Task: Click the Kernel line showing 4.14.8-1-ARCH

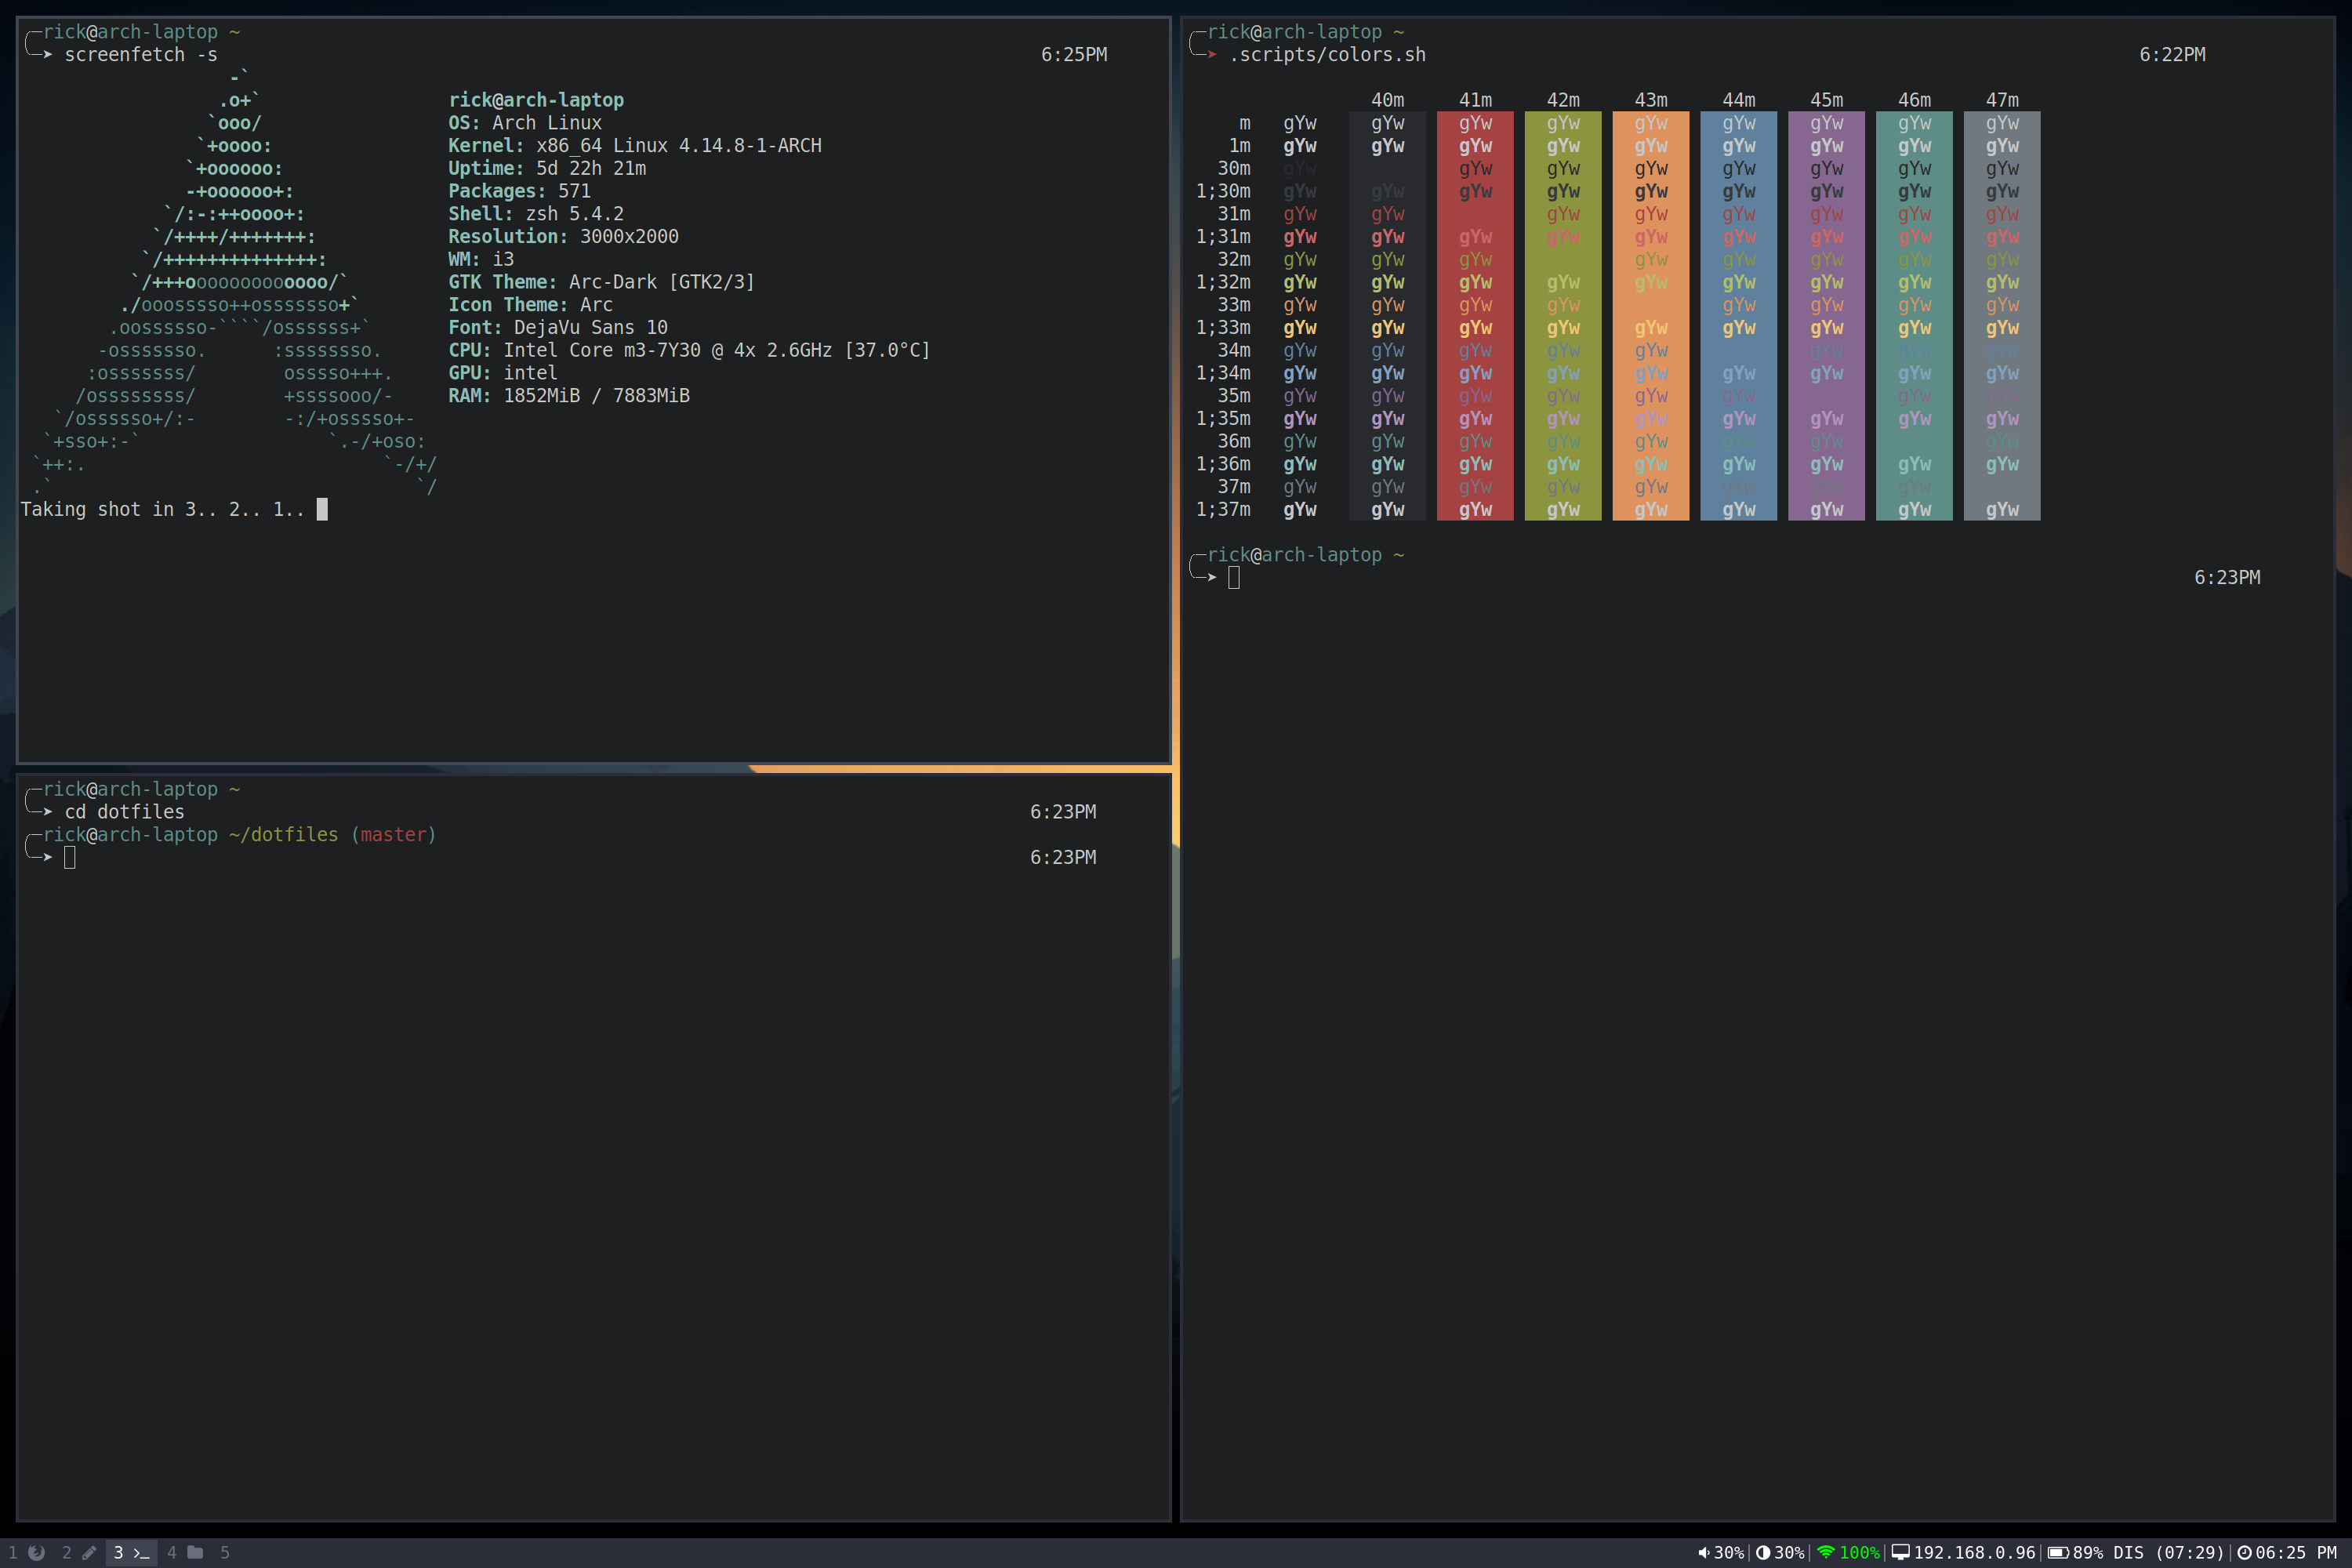Action: point(635,146)
